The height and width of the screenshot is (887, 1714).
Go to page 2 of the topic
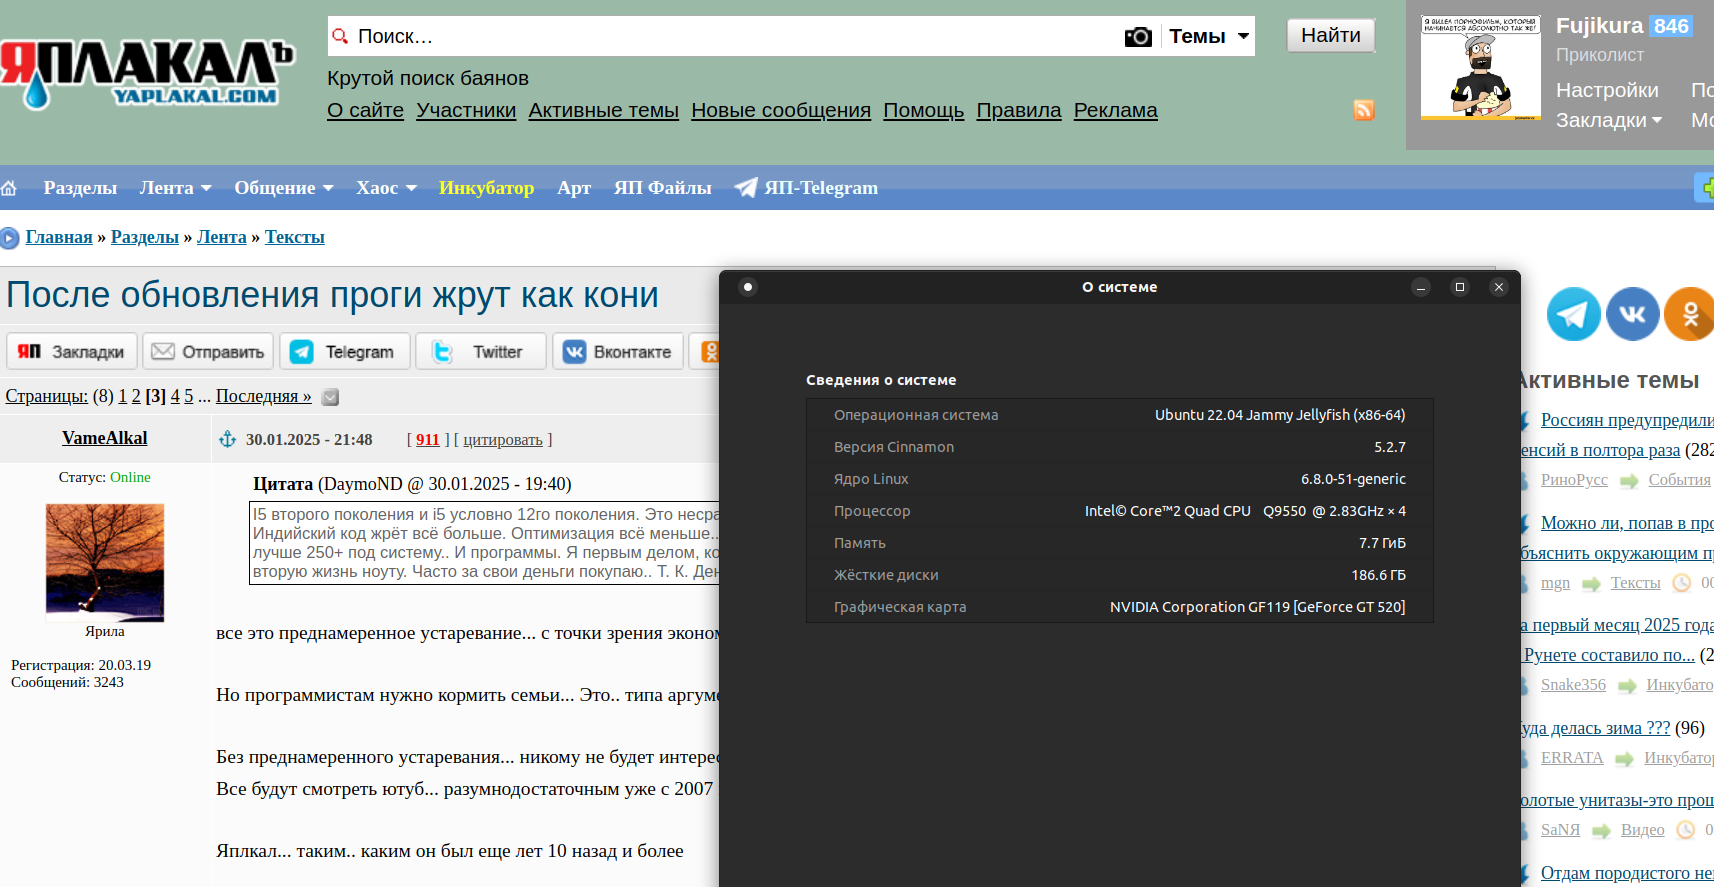click(x=136, y=396)
